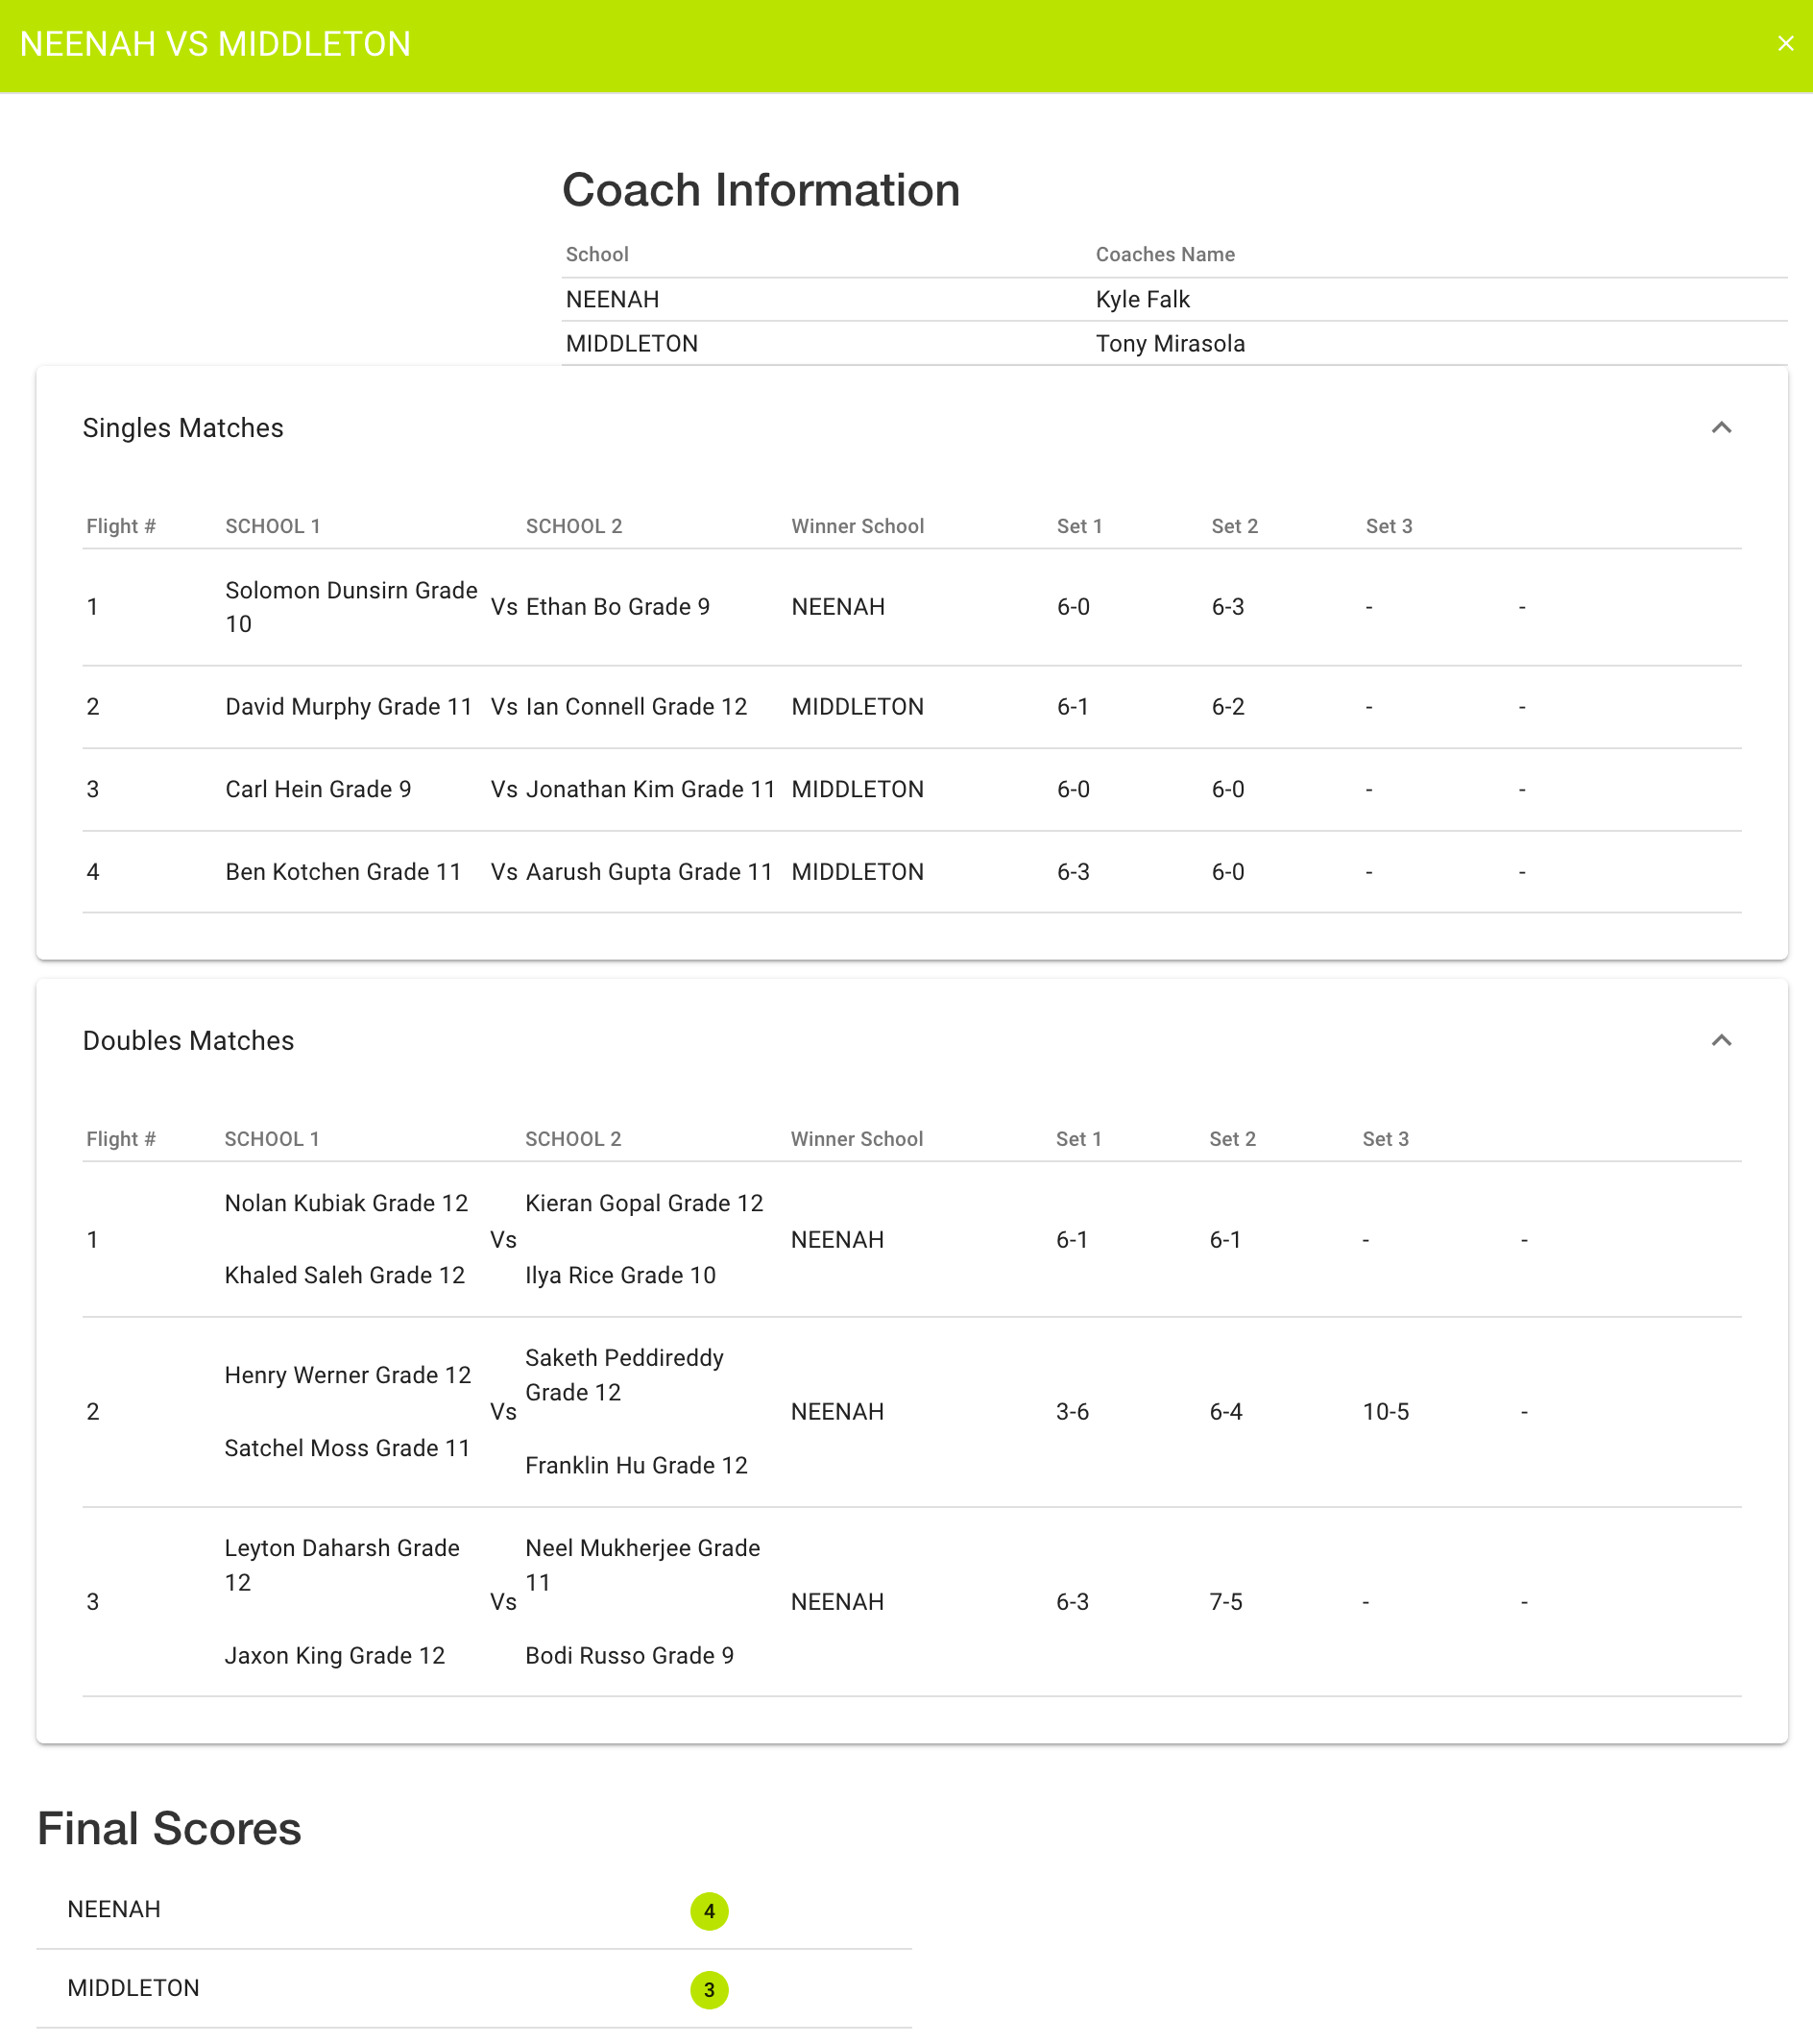Click the Jonathan Kim Grade 11 entry
The width and height of the screenshot is (1813, 2044).
pos(650,790)
